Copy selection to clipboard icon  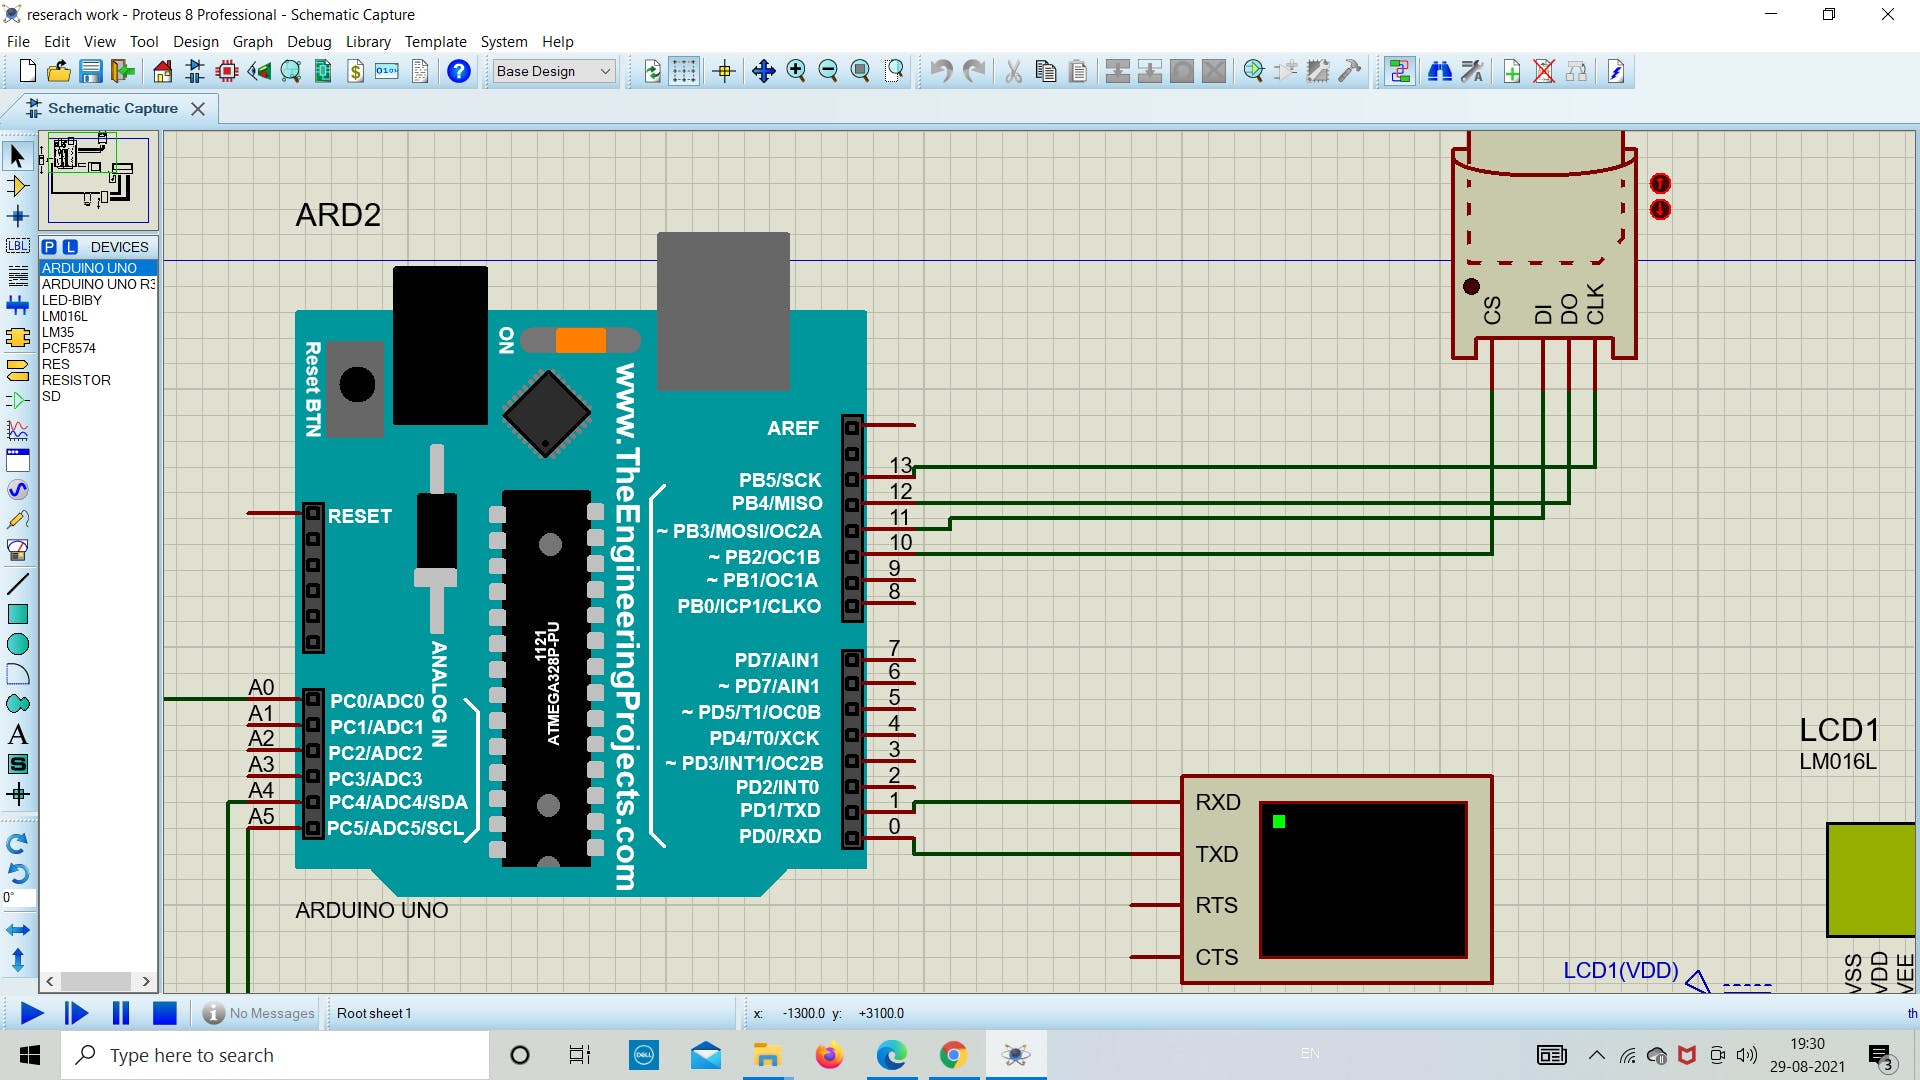[x=1046, y=71]
